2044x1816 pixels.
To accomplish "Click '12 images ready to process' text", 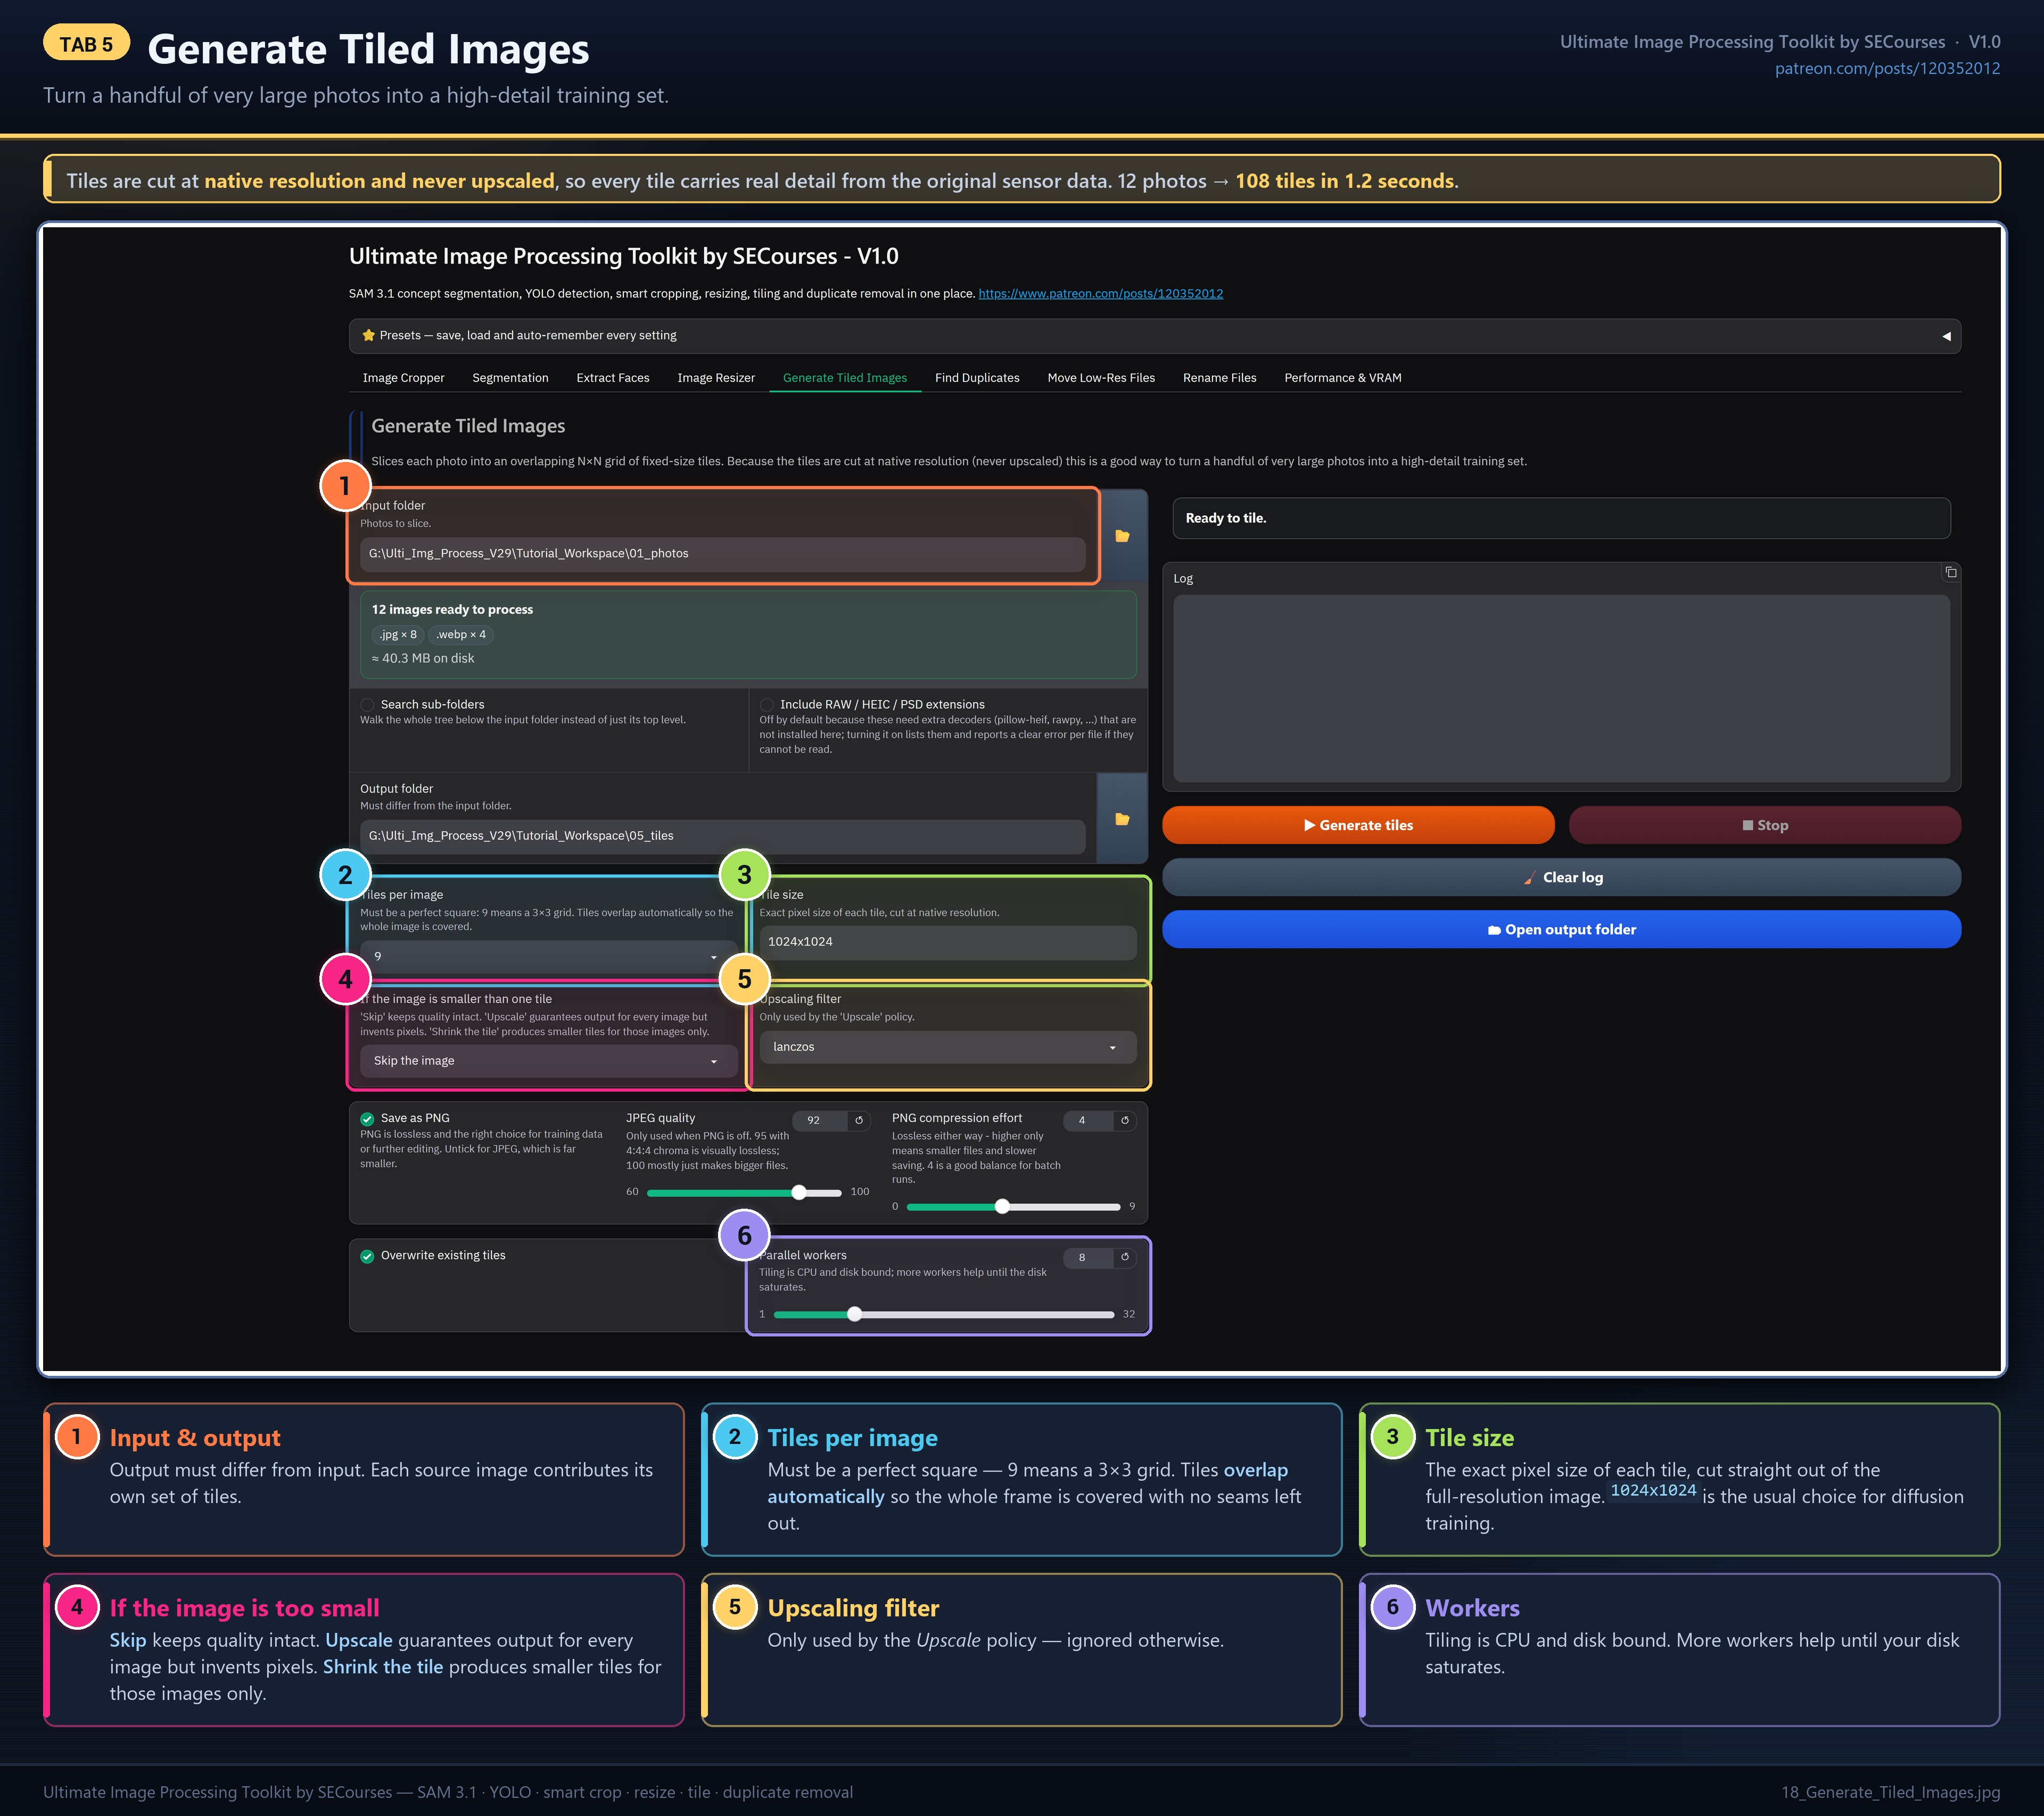I will pos(452,609).
